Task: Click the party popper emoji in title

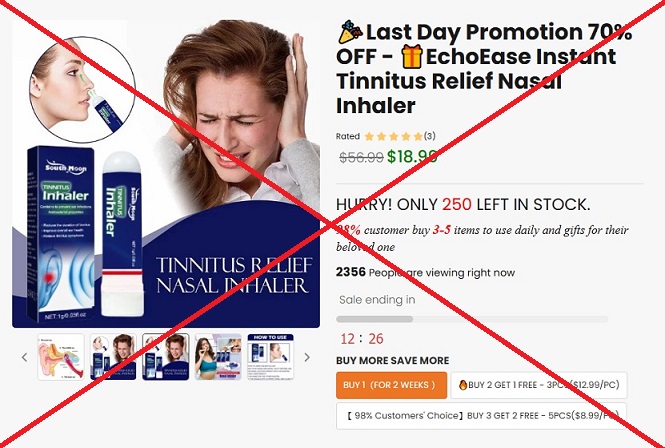Action: 350,32
